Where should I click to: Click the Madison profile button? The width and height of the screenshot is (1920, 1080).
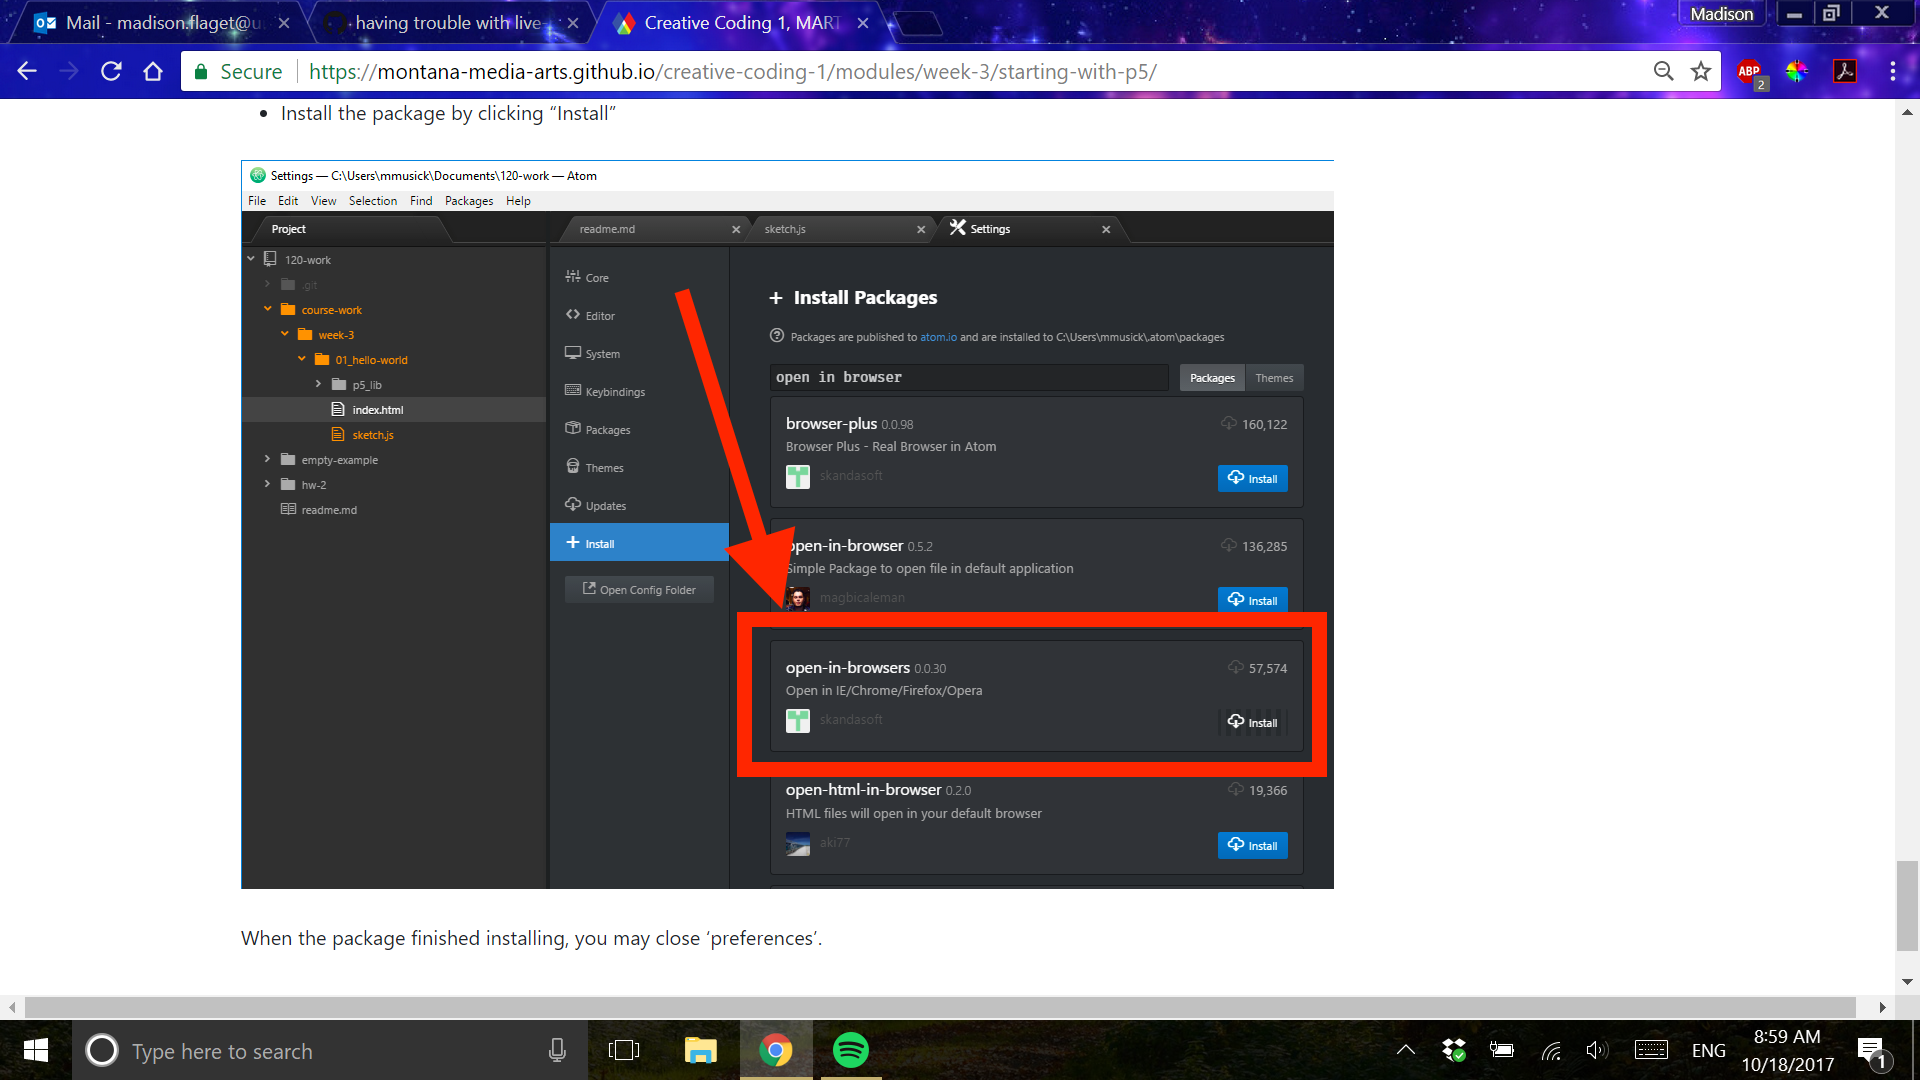click(1721, 14)
